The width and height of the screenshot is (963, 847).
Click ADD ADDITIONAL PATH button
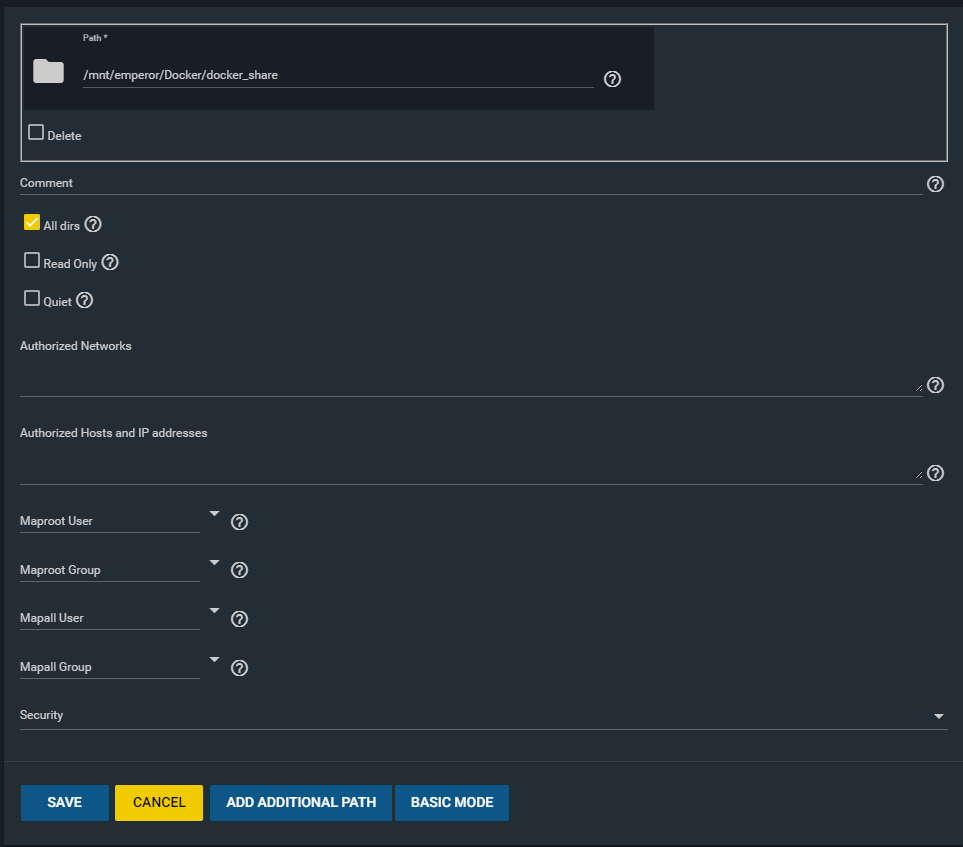[301, 802]
